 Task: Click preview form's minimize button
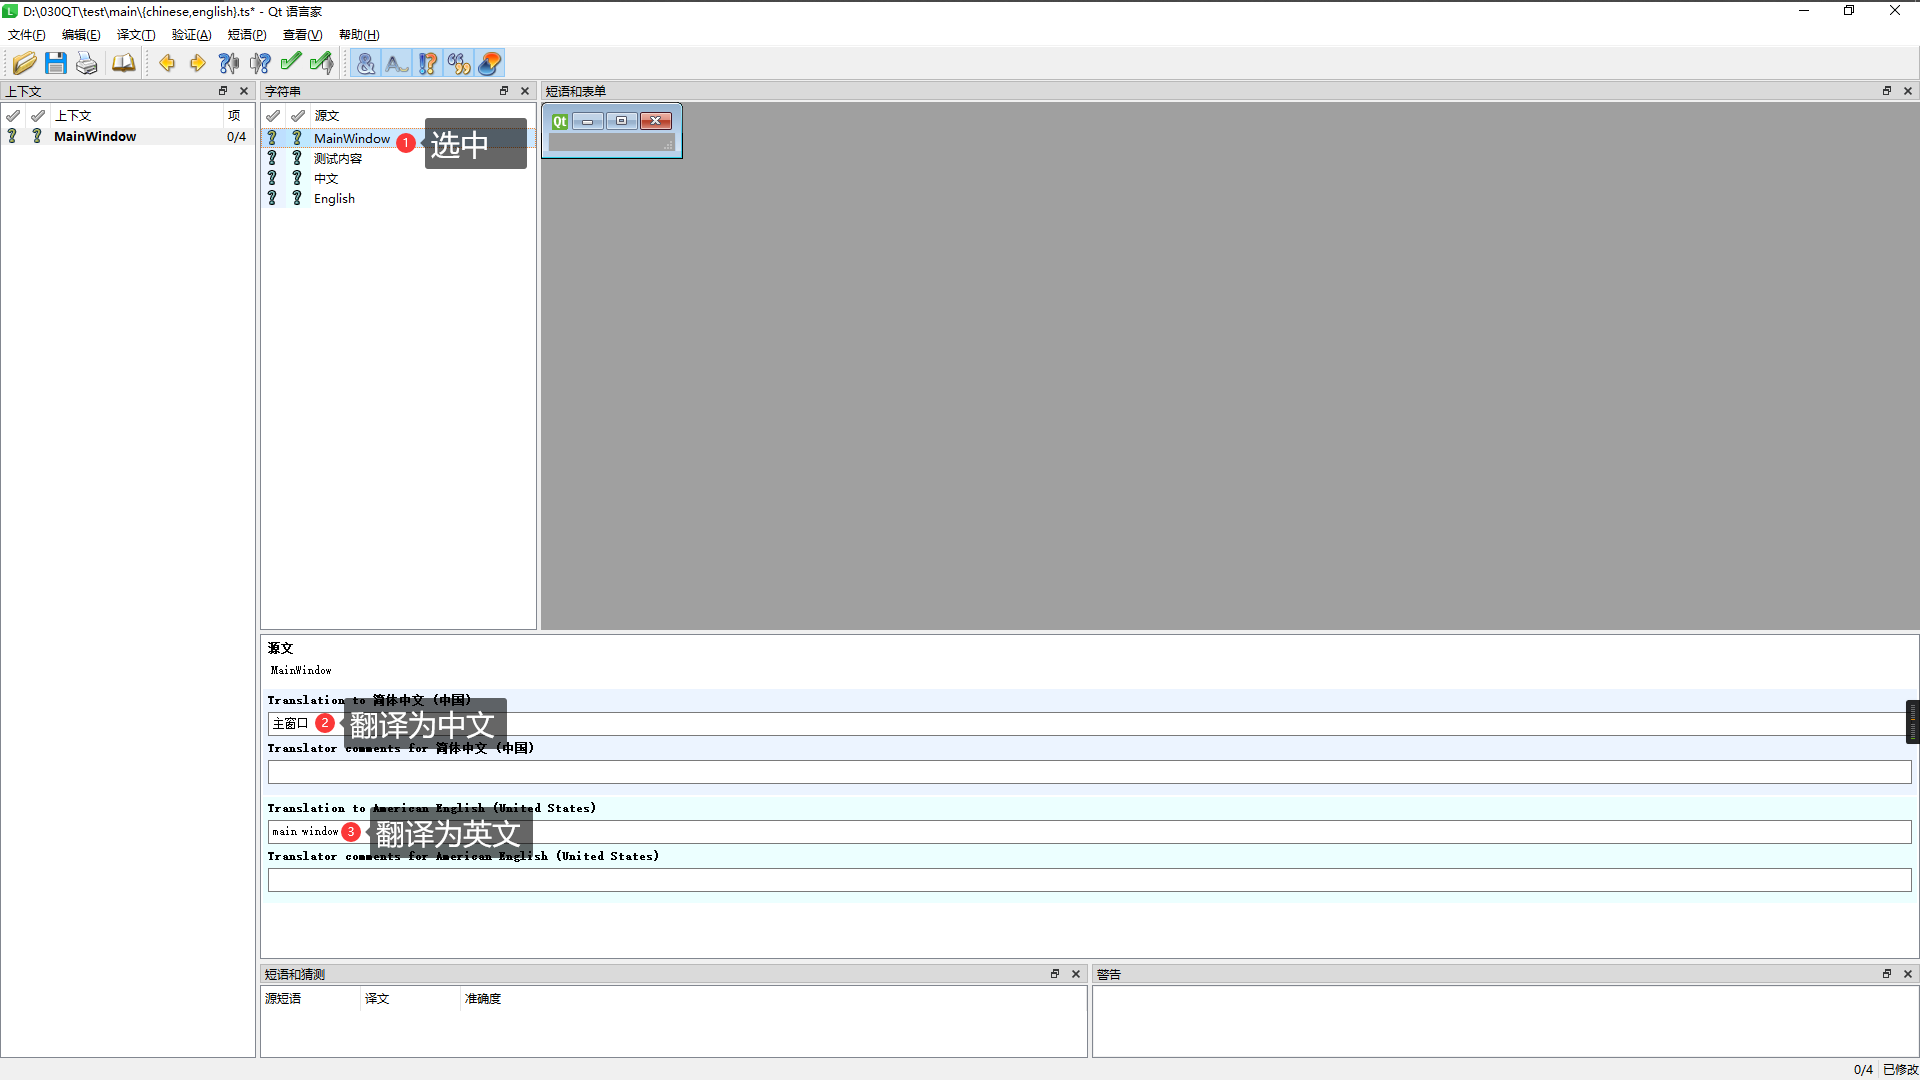pos(588,121)
